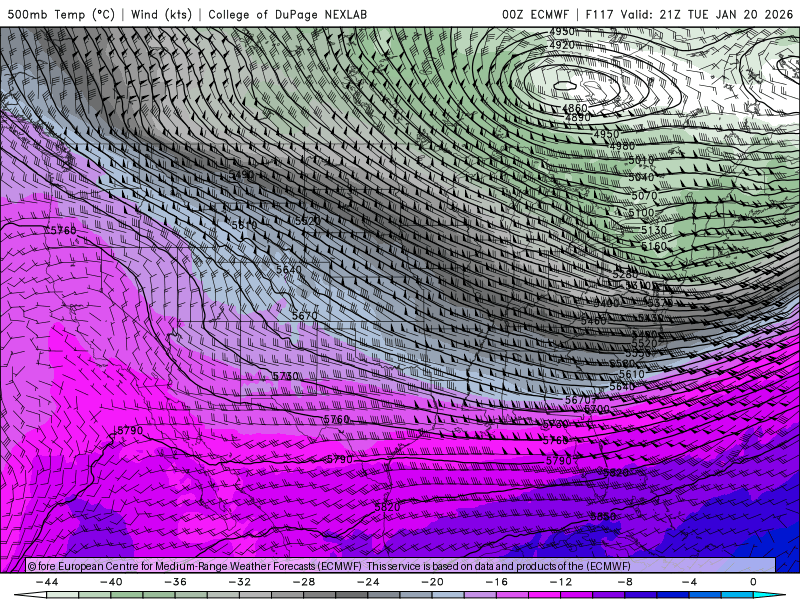This screenshot has width=800, height=600.
Task: Click the -16 color scale label
Action: 497,582
